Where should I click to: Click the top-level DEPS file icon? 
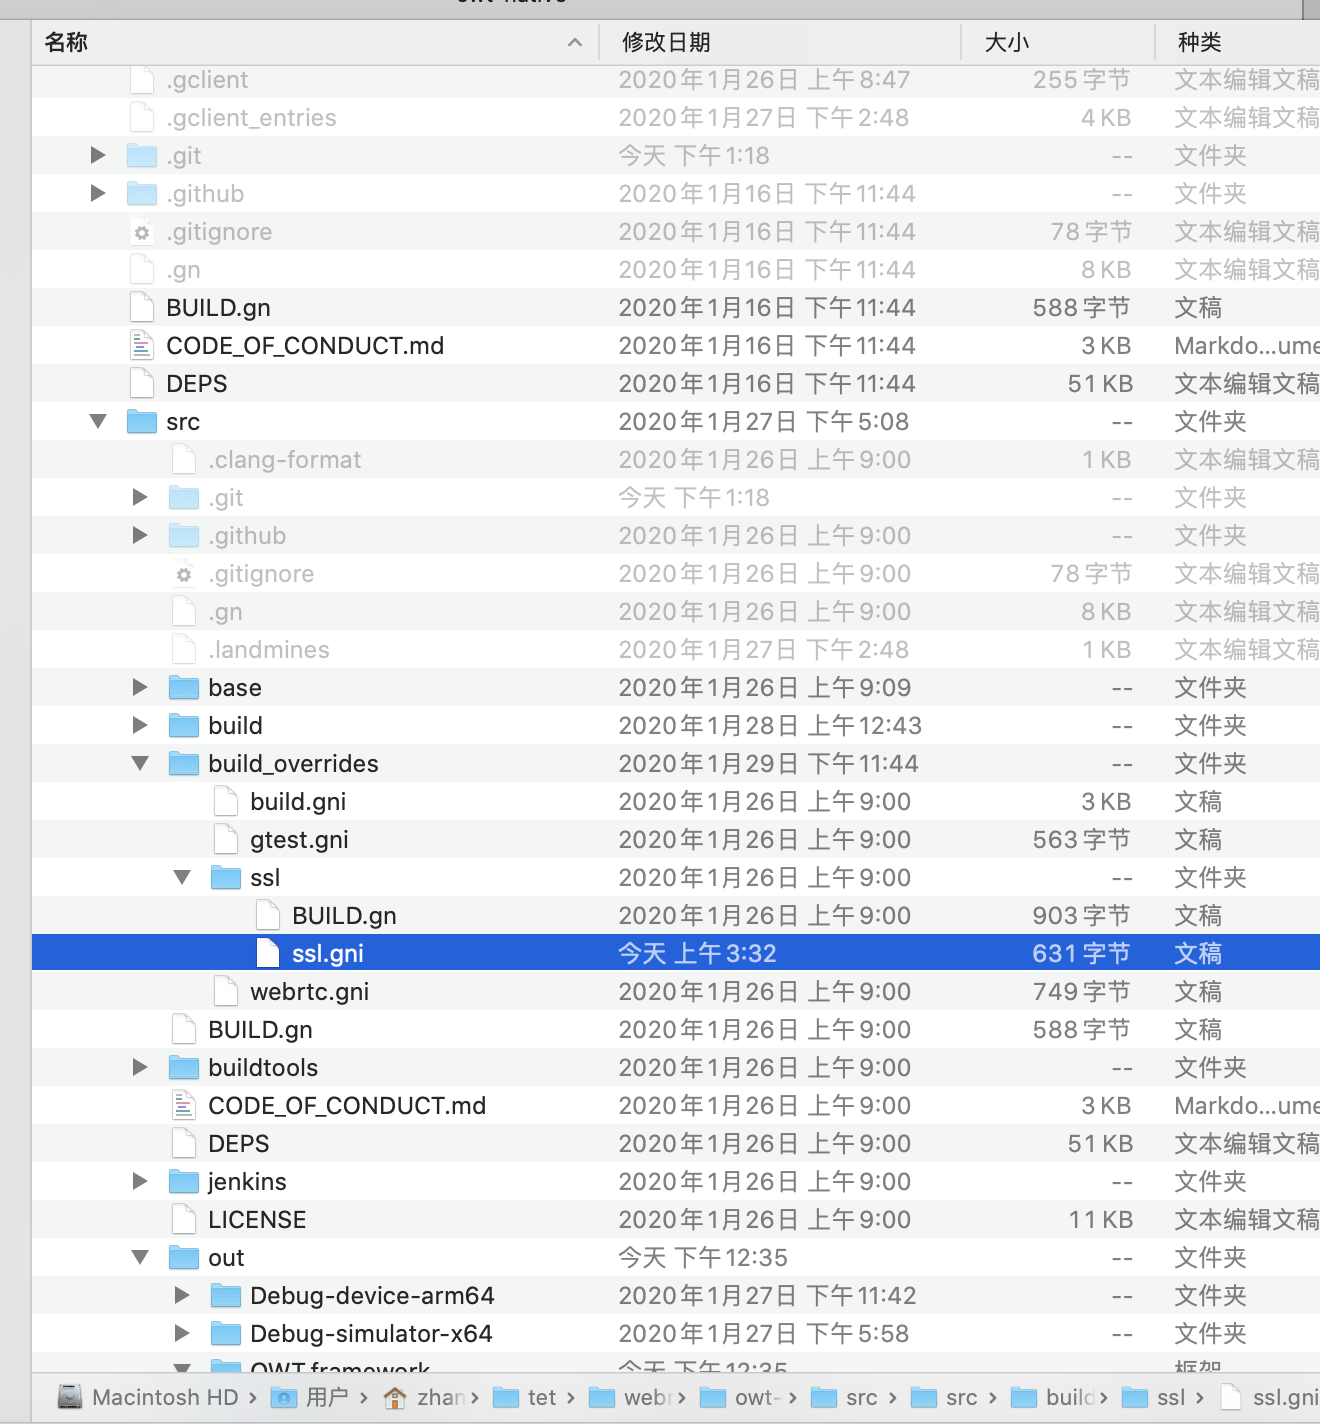pos(142,383)
